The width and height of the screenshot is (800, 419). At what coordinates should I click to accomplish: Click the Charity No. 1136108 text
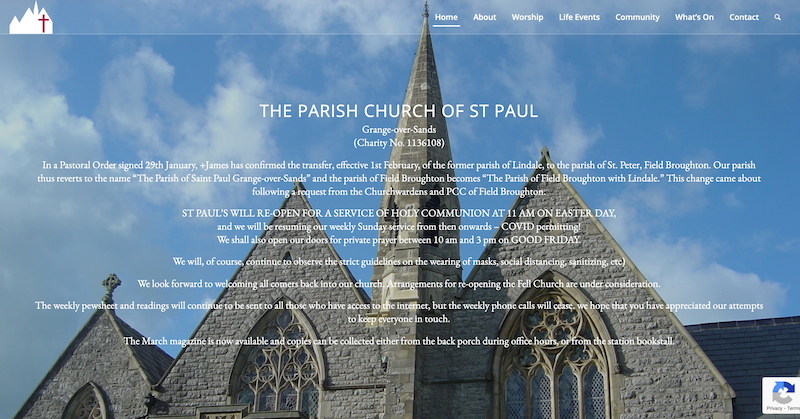coord(399,143)
